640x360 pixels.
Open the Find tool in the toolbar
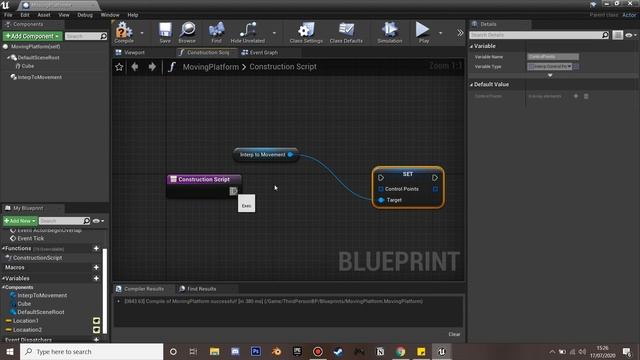tap(216, 32)
